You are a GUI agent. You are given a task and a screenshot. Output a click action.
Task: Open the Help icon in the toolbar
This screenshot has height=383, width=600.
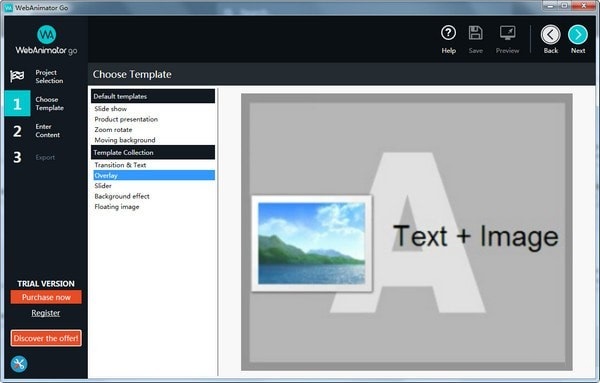[x=448, y=33]
